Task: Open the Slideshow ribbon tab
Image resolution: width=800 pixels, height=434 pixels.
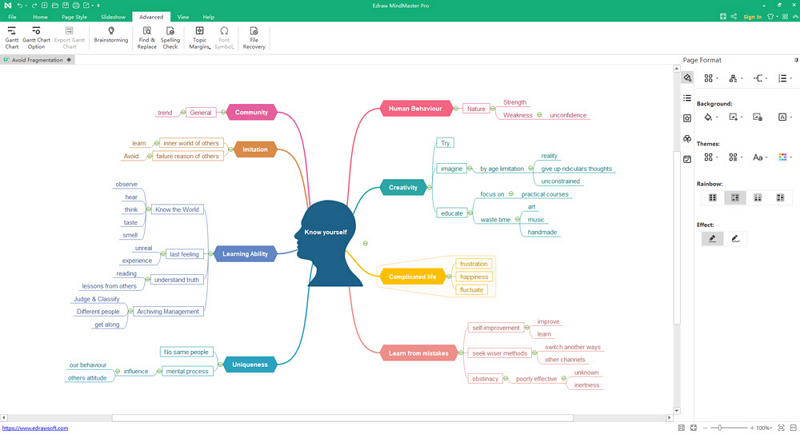Action: point(113,17)
